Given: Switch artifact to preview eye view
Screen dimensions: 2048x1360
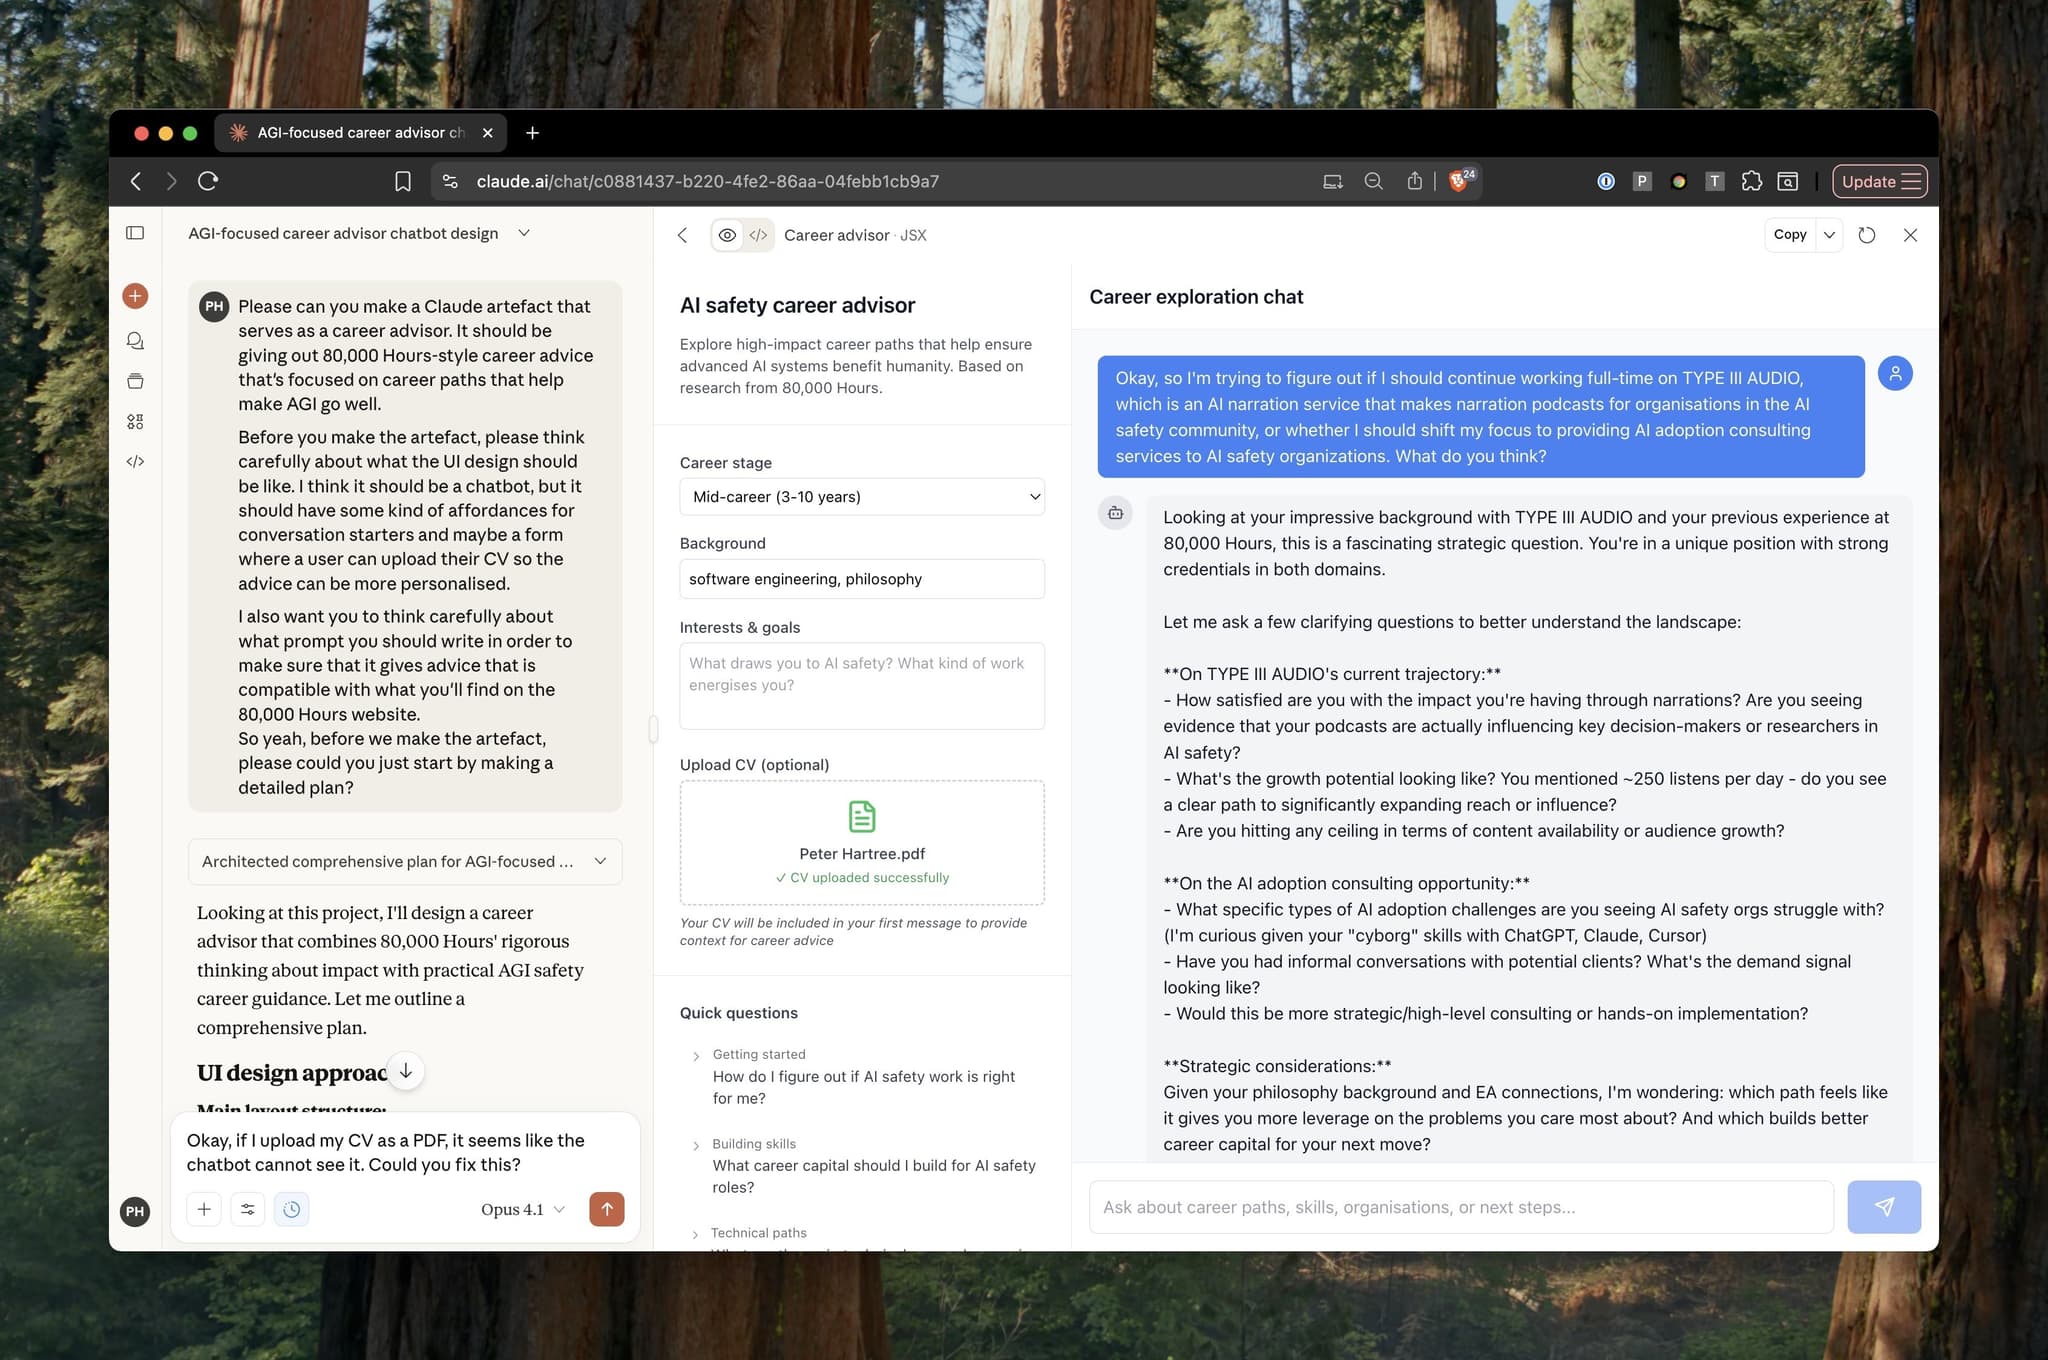Looking at the screenshot, I should [x=727, y=235].
